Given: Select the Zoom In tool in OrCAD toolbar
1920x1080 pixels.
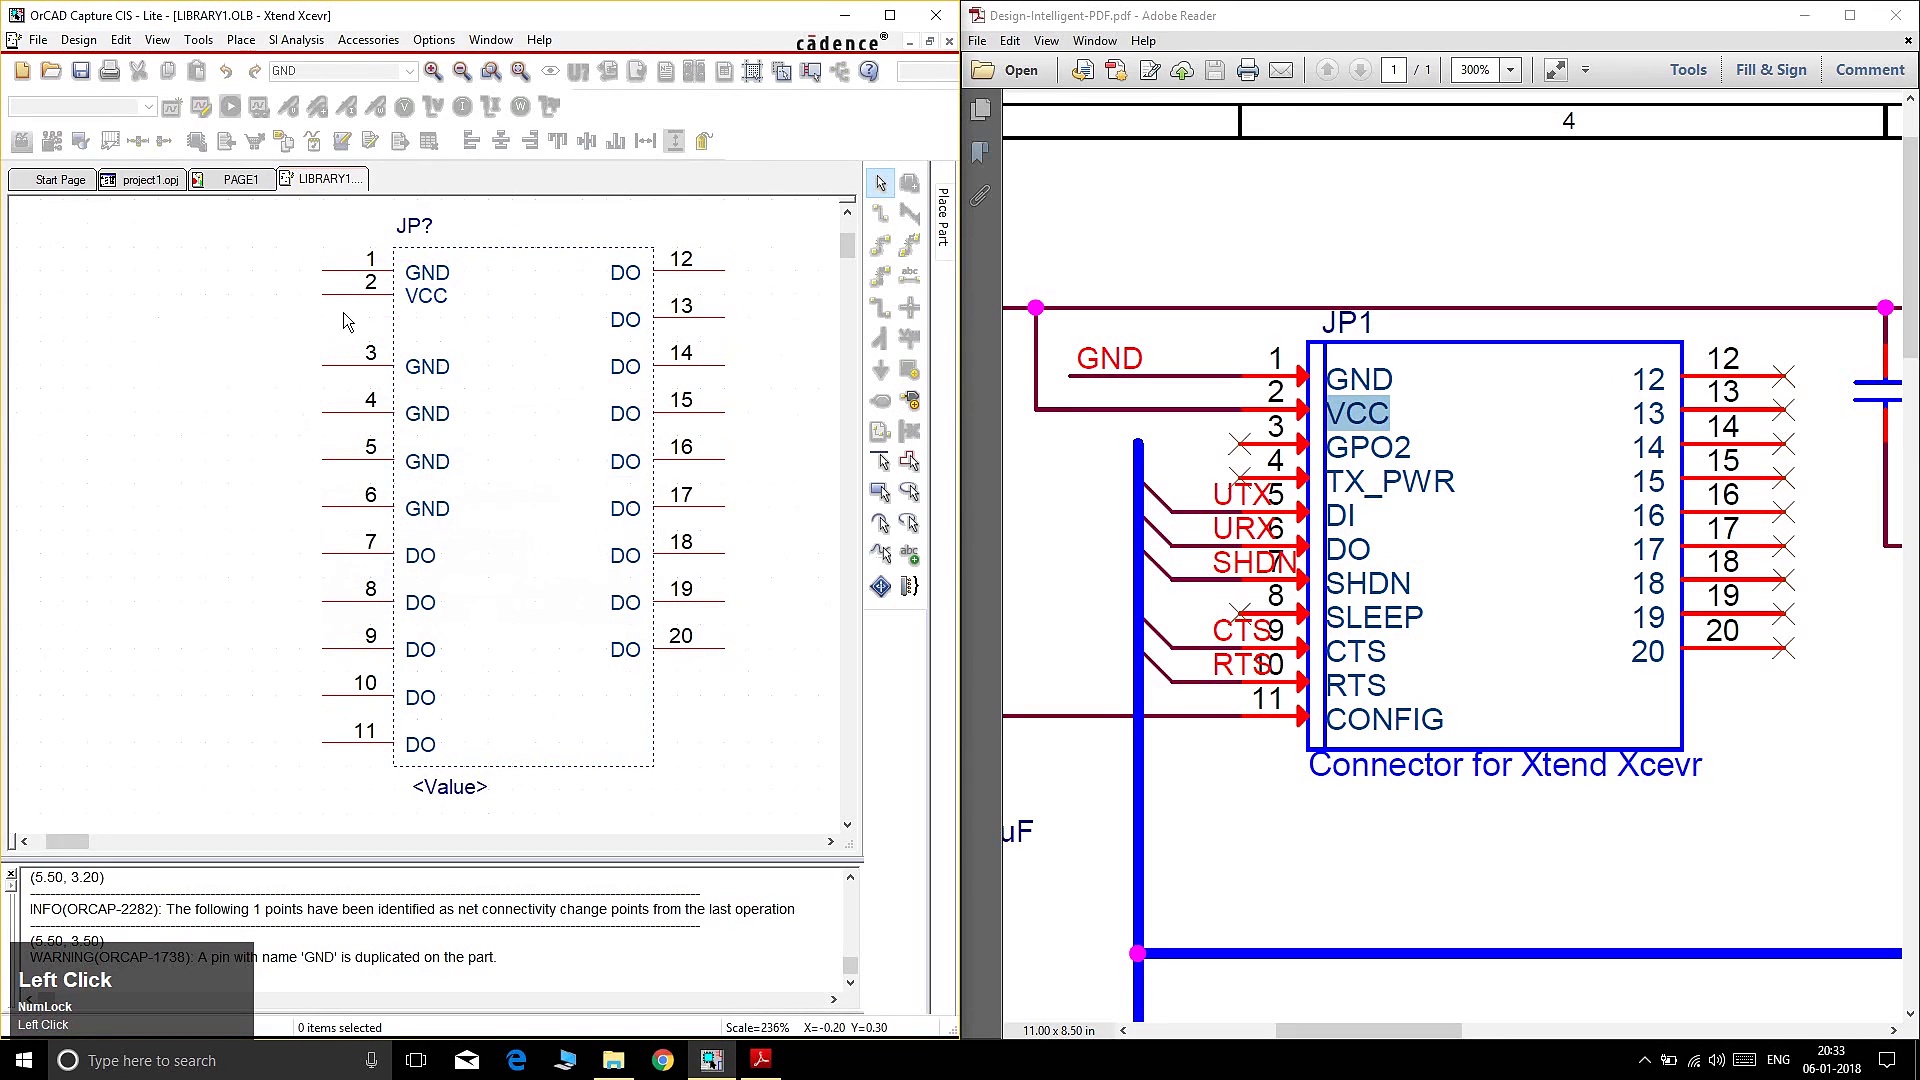Looking at the screenshot, I should pyautogui.click(x=434, y=71).
